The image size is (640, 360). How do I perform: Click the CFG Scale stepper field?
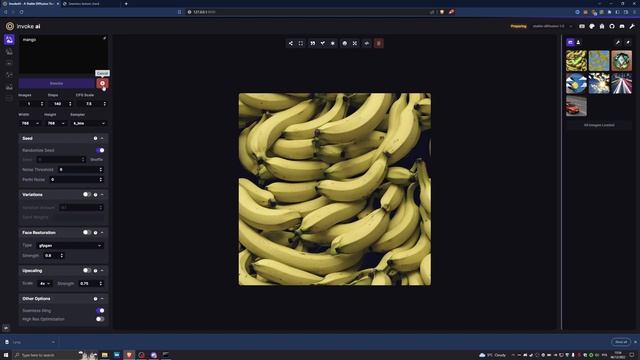92,104
